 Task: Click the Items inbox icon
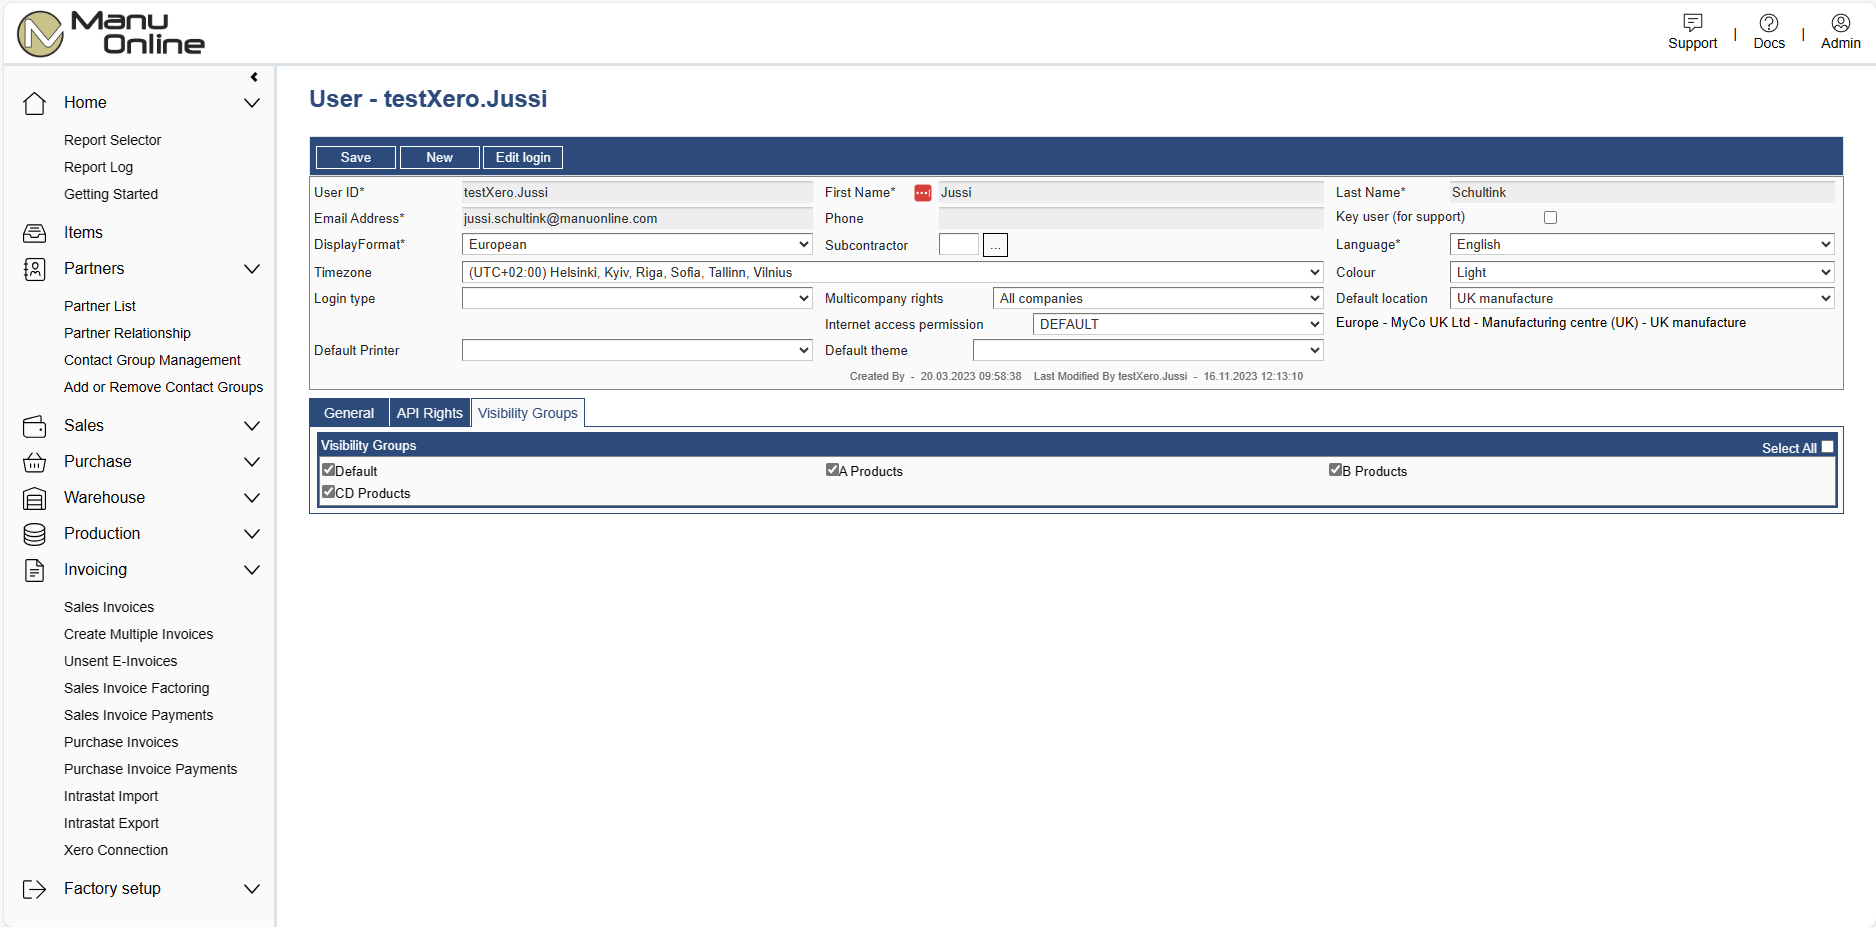click(x=35, y=233)
